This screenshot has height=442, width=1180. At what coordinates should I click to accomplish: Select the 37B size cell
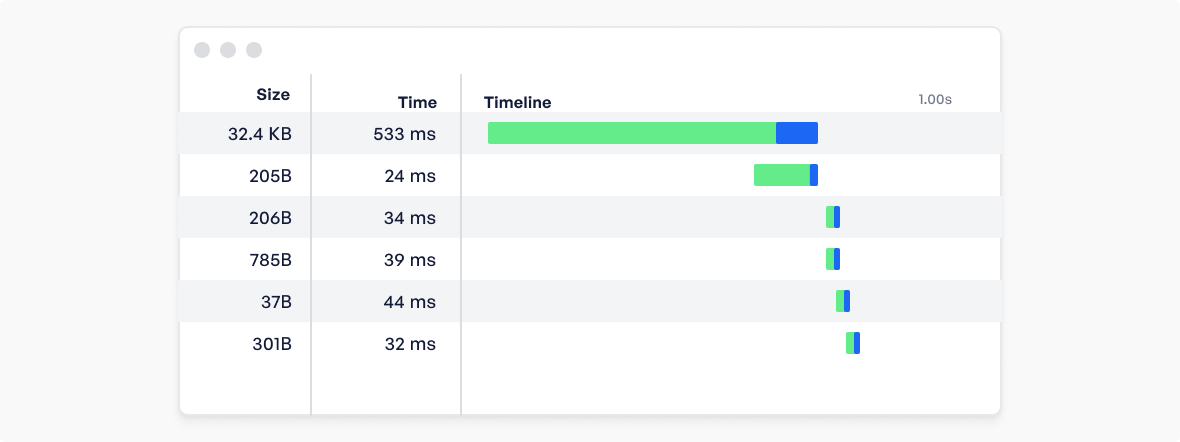point(275,302)
